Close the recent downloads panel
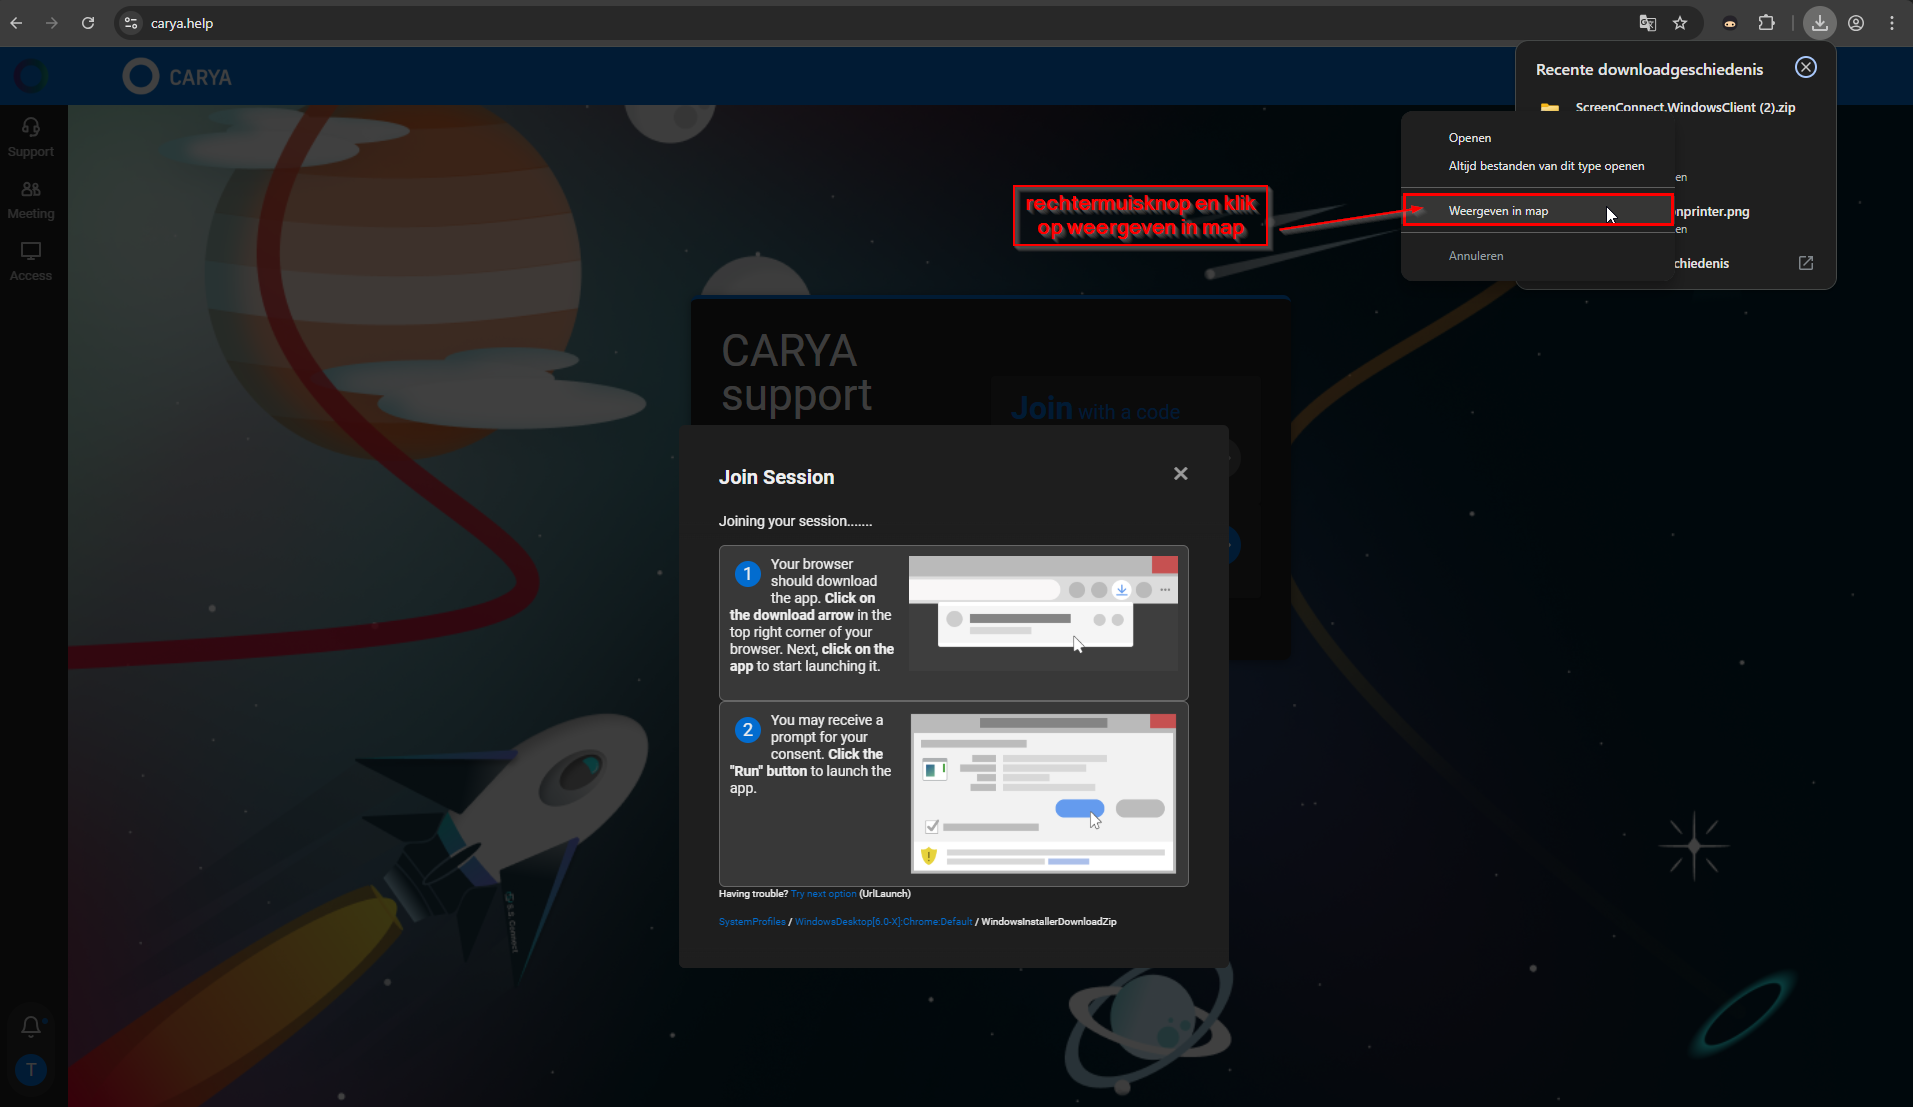The image size is (1913, 1107). tap(1805, 67)
